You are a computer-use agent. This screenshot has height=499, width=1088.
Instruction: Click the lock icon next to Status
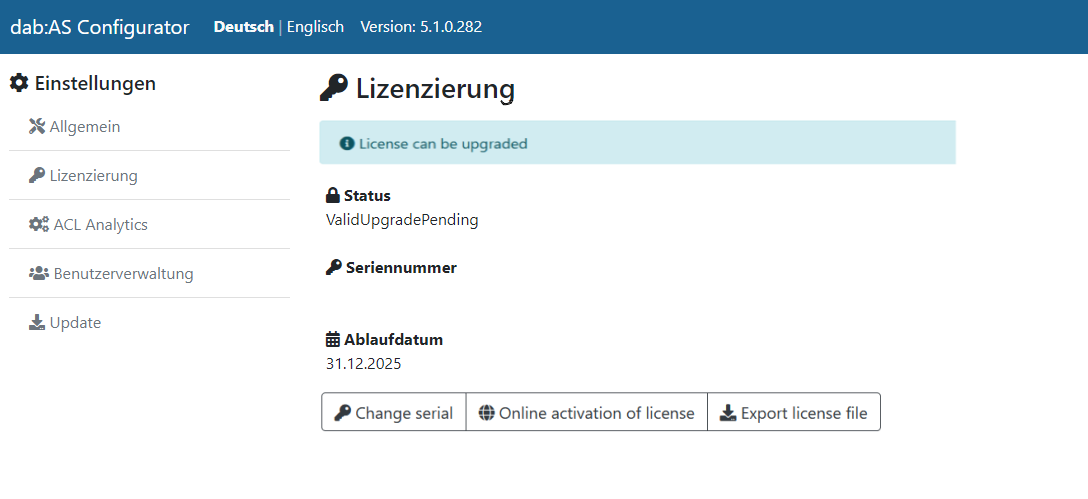pyautogui.click(x=333, y=195)
